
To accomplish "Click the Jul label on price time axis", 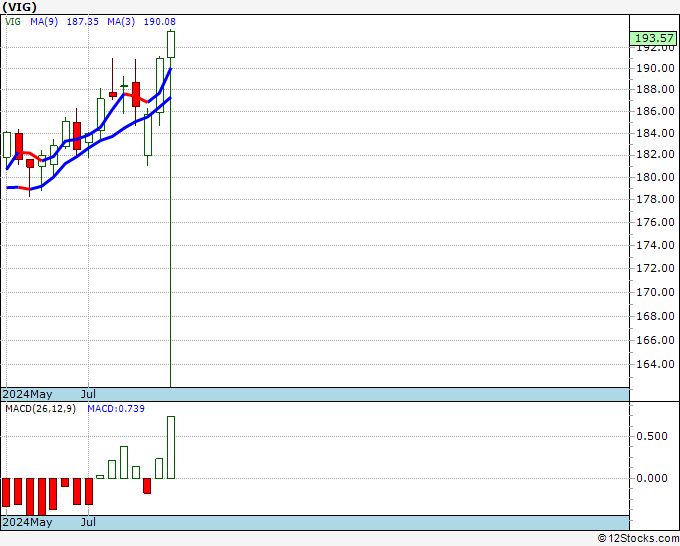I will [x=88, y=394].
